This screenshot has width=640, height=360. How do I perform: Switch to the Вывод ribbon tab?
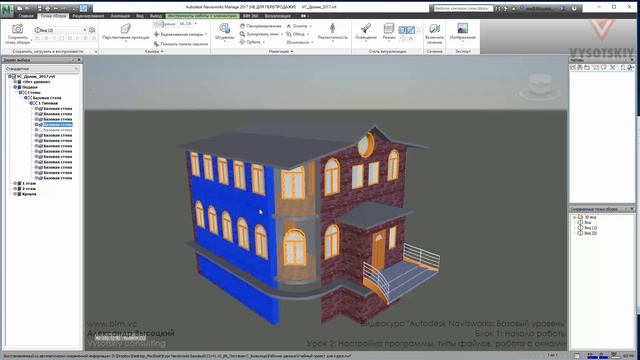point(156,16)
